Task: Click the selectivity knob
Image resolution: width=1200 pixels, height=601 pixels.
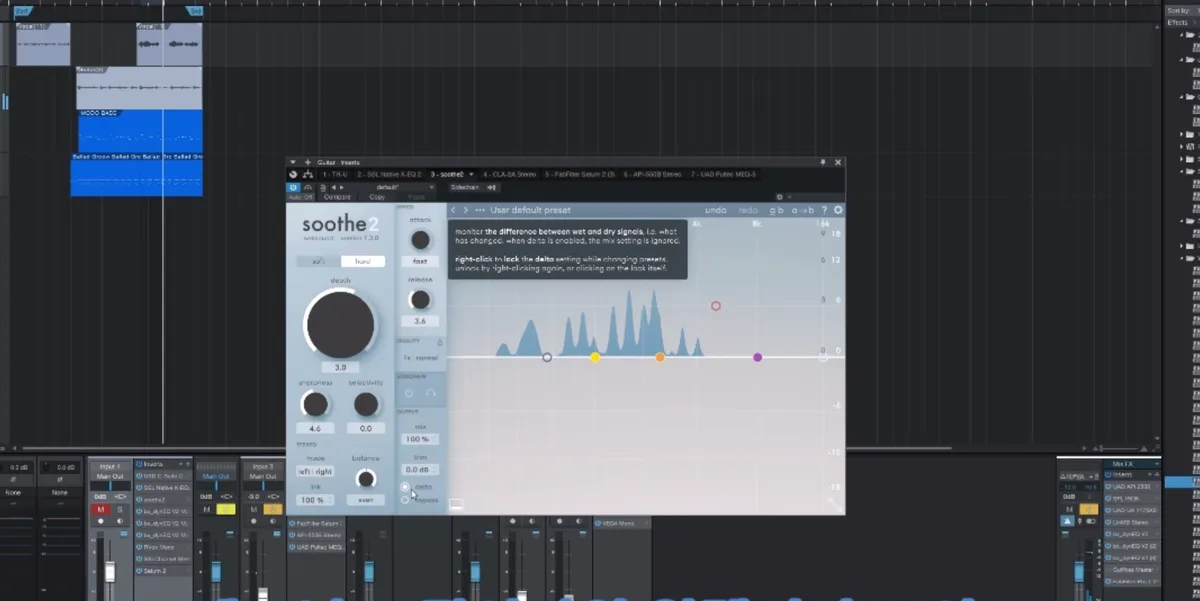Action: click(367, 404)
